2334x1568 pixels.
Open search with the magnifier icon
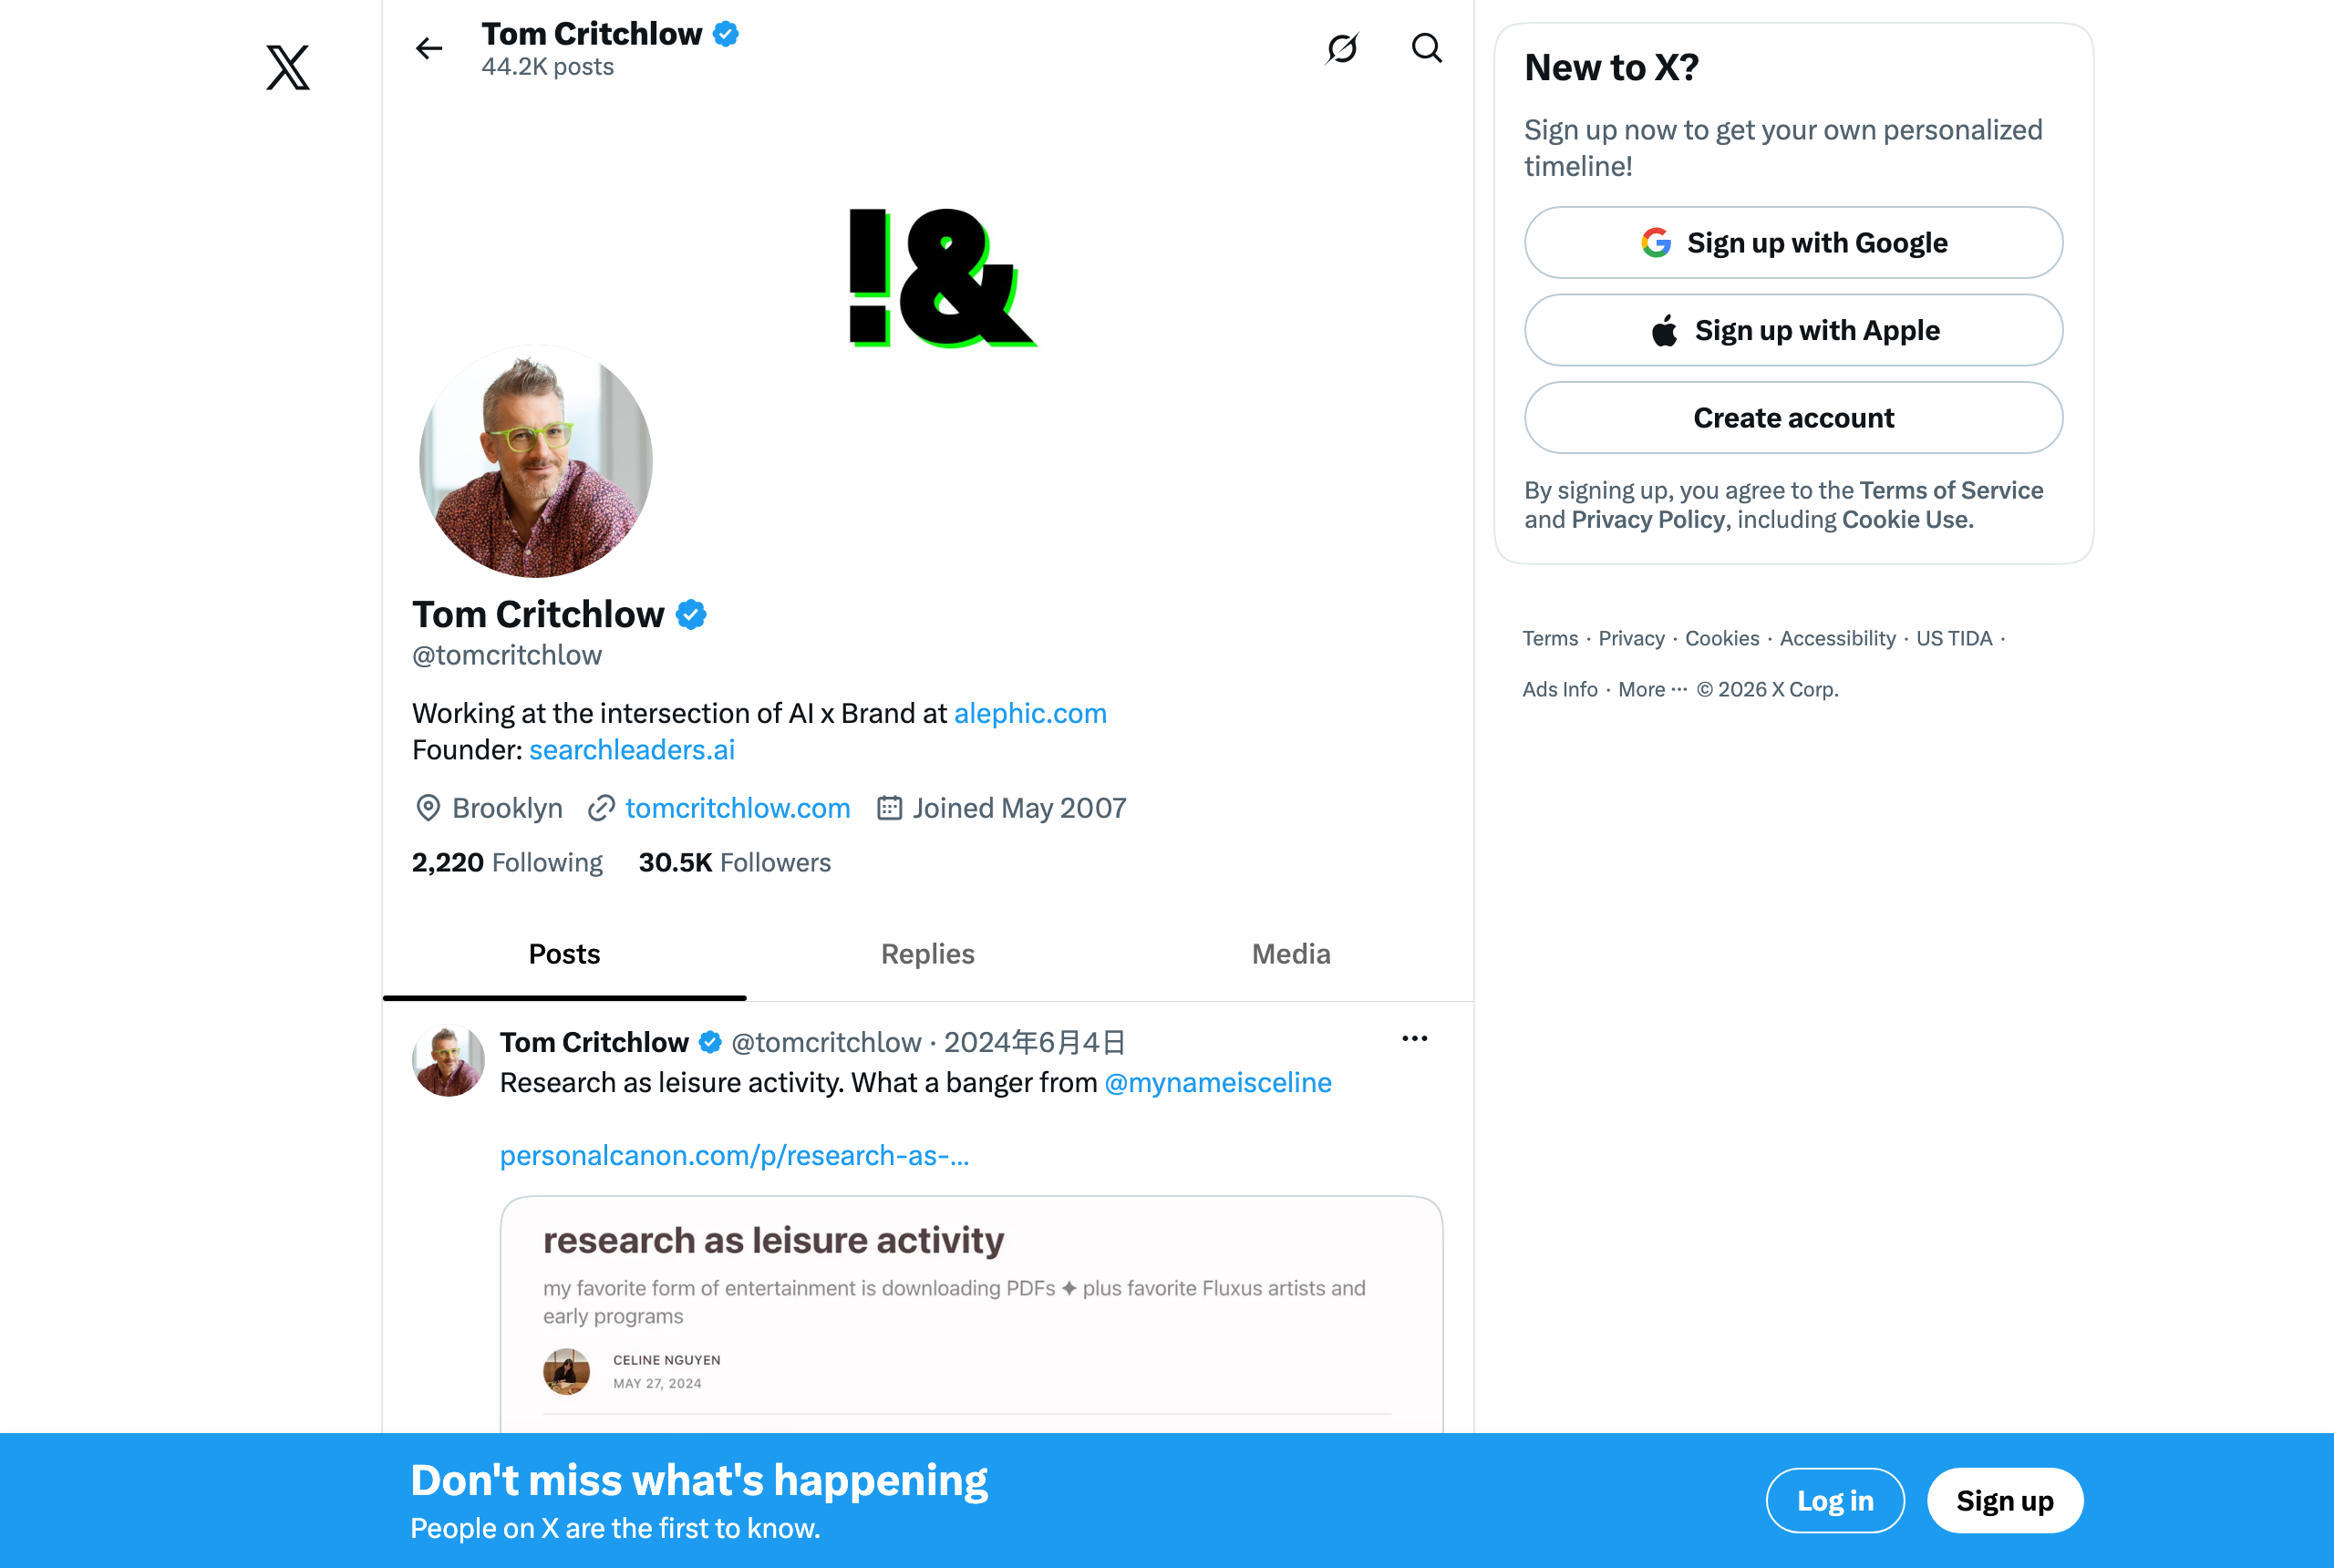coord(1427,48)
